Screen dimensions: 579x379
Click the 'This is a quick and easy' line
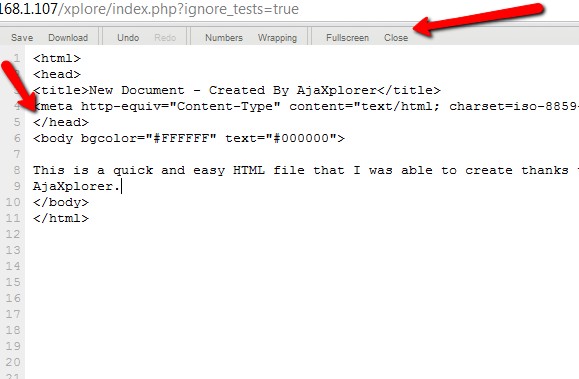(306, 170)
